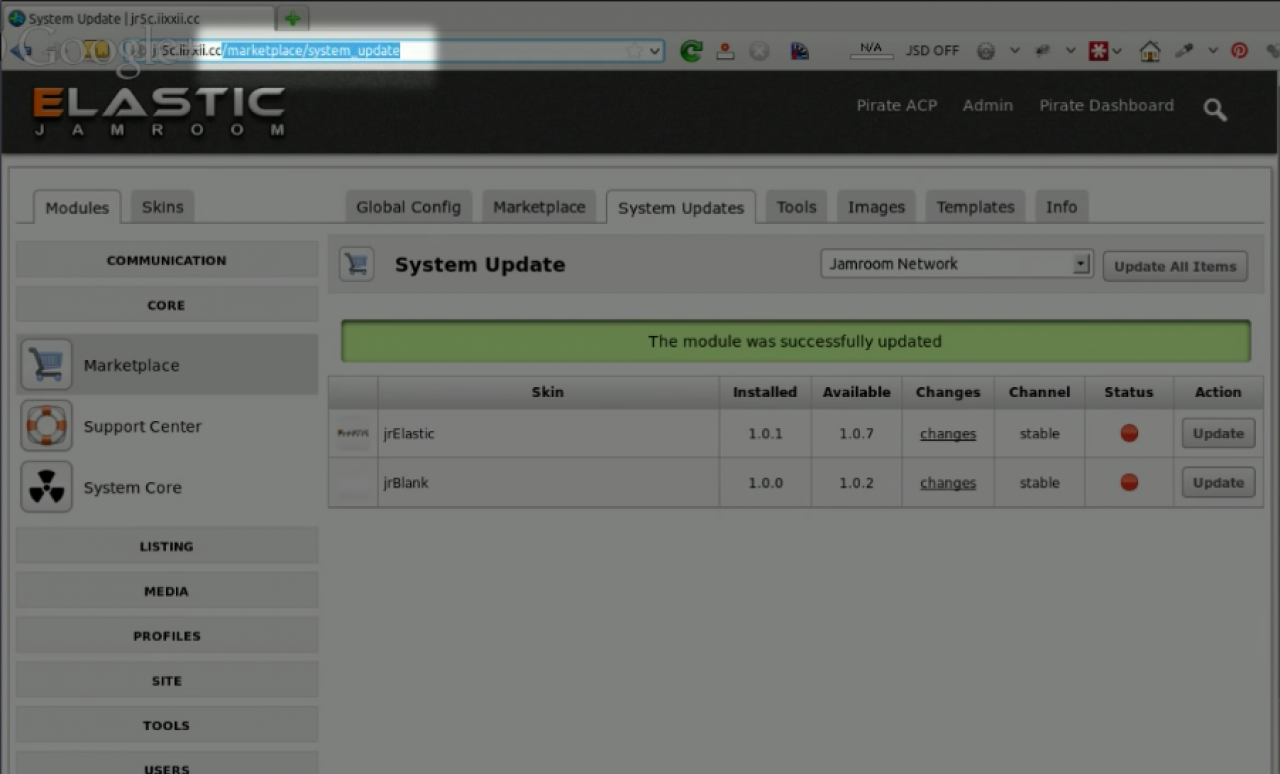Open the Jamroom Network dropdown
The height and width of the screenshot is (774, 1280).
click(956, 264)
